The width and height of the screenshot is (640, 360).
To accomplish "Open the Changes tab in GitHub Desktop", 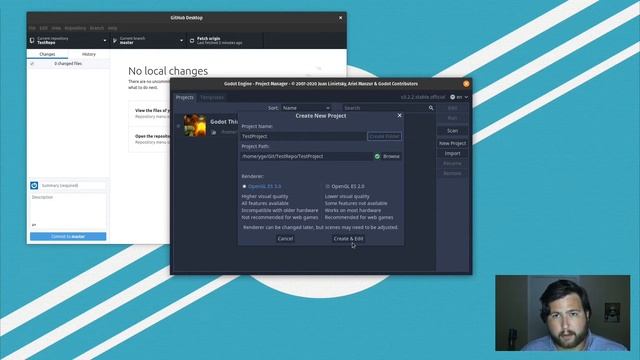I will click(x=47, y=54).
